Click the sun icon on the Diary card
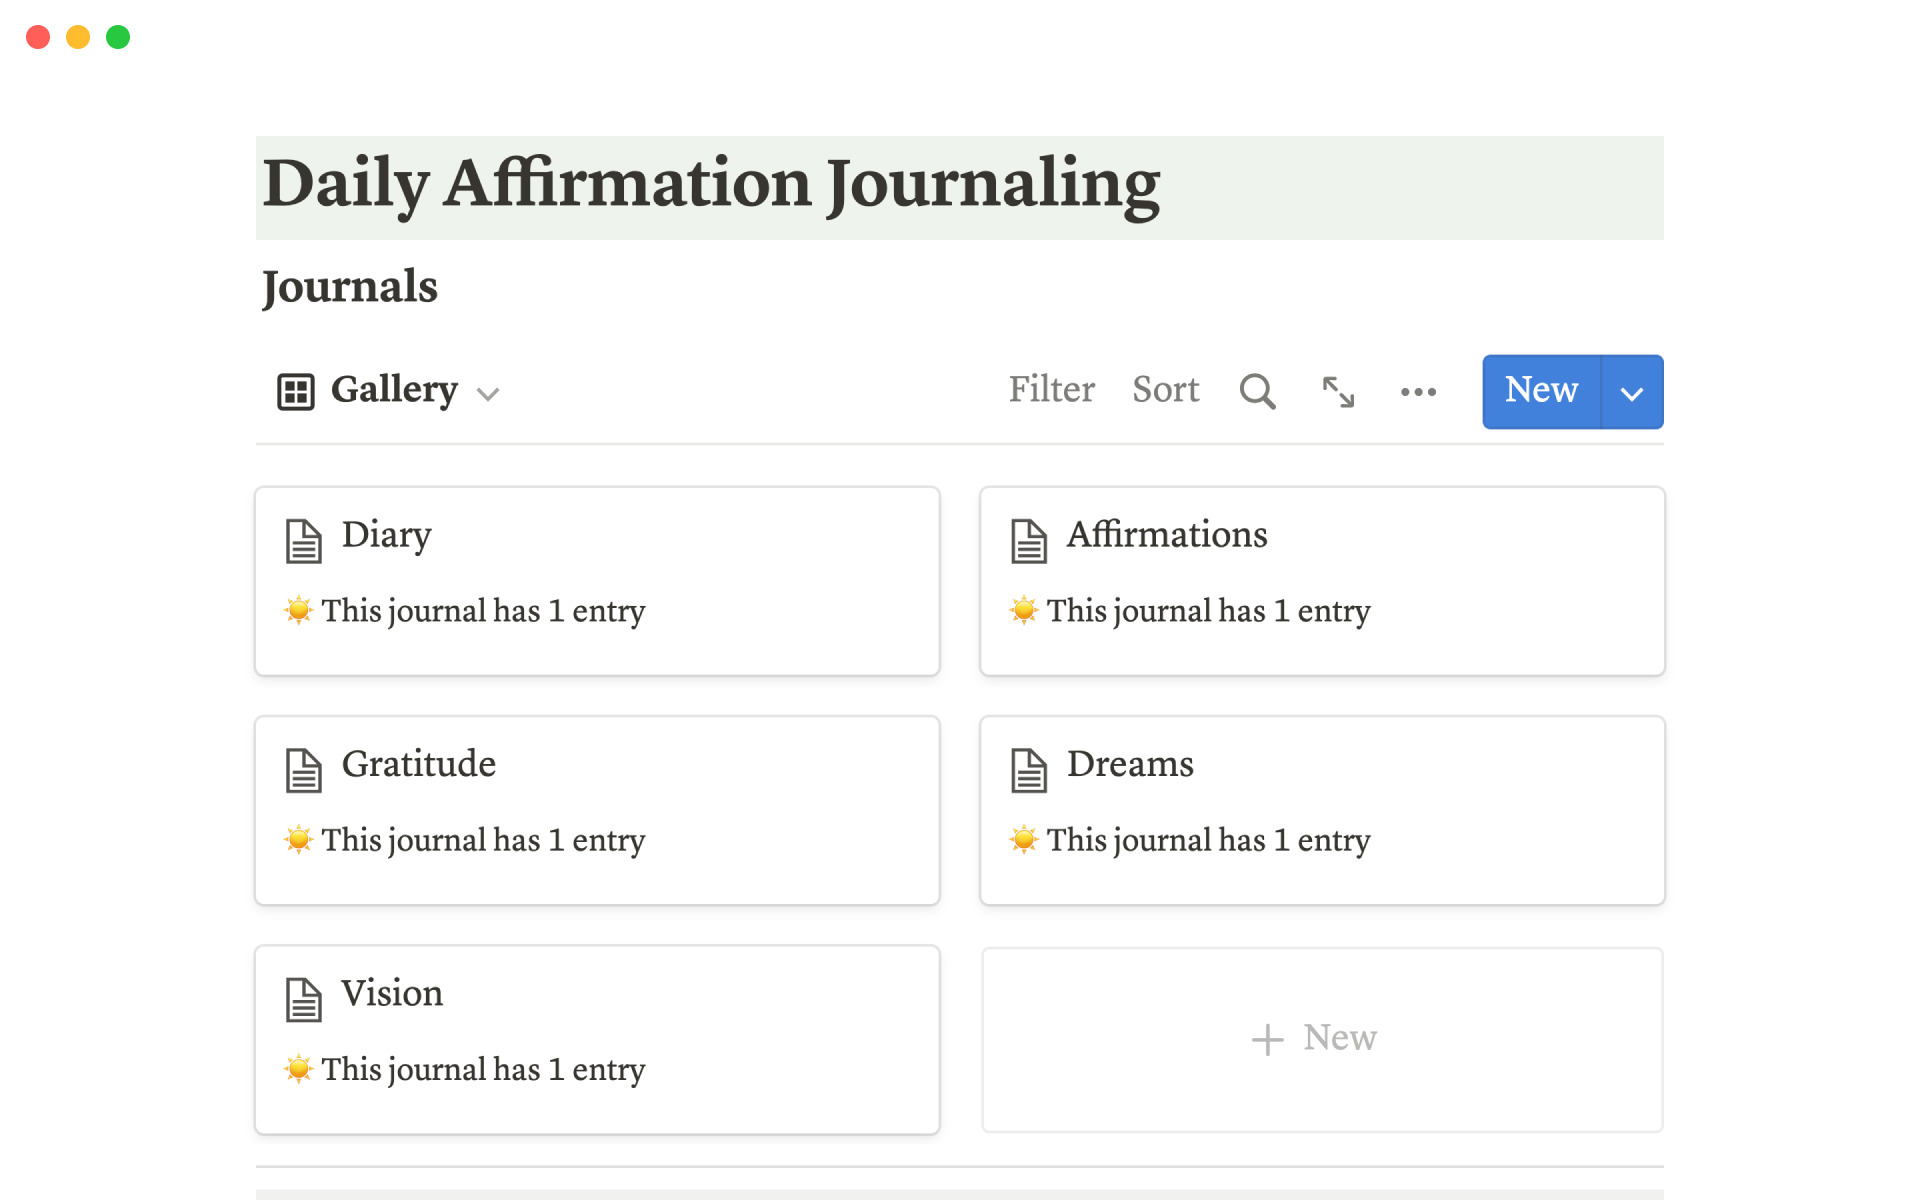The width and height of the screenshot is (1920, 1200). (298, 610)
